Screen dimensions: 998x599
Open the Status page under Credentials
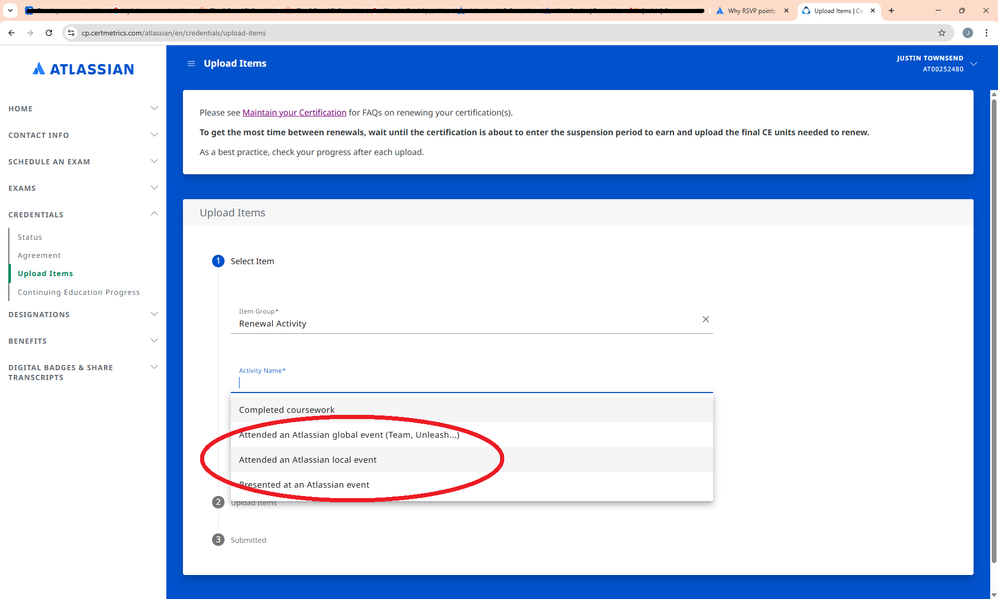(29, 237)
